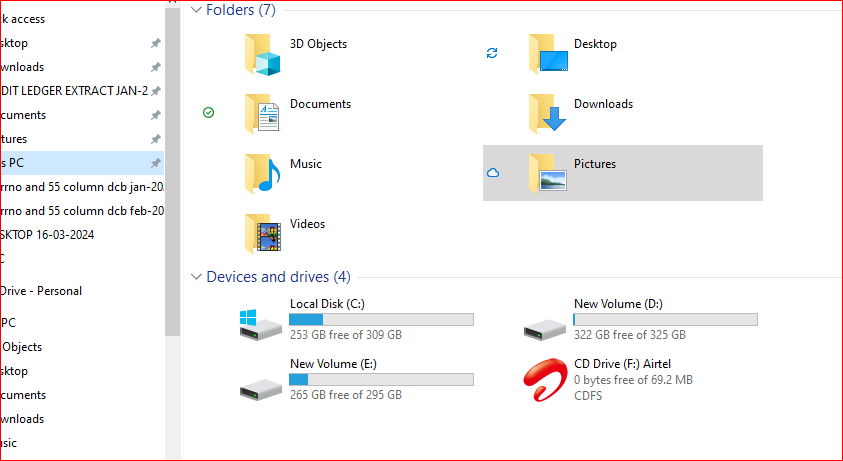Click '253 GB free of 309 GB' text
The width and height of the screenshot is (843, 461).
point(346,335)
